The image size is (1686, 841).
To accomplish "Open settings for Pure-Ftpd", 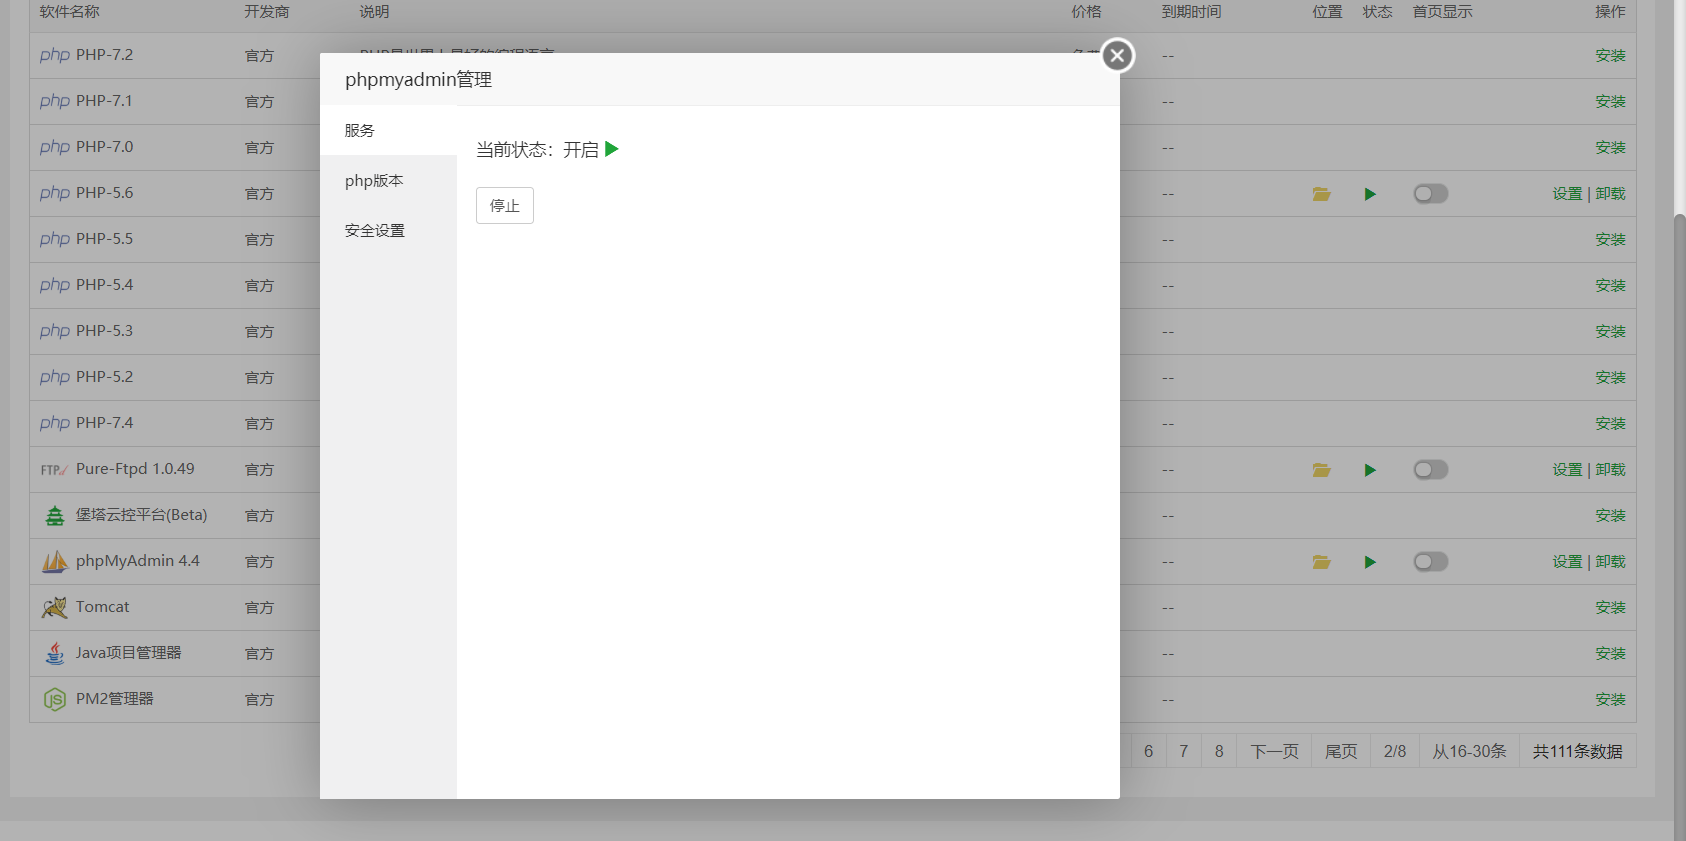I will tap(1567, 470).
